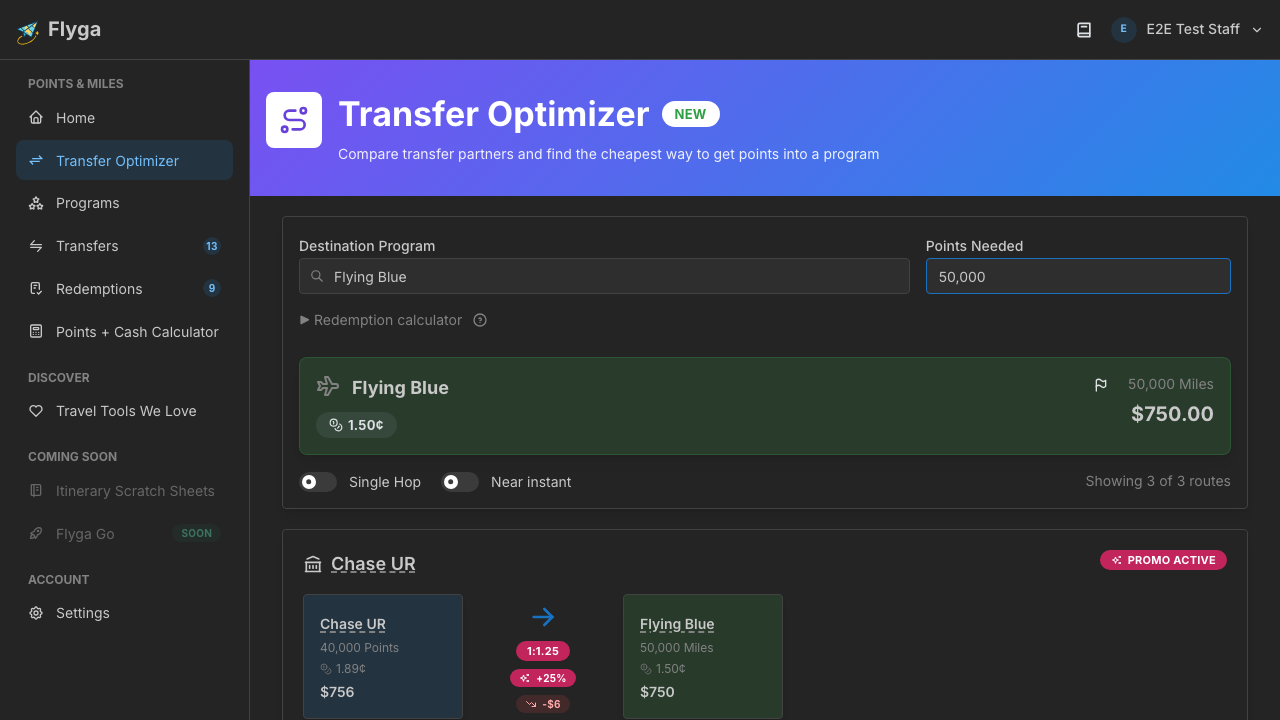Click the Redemption calculator help icon
The height and width of the screenshot is (720, 1280).
pyautogui.click(x=480, y=320)
